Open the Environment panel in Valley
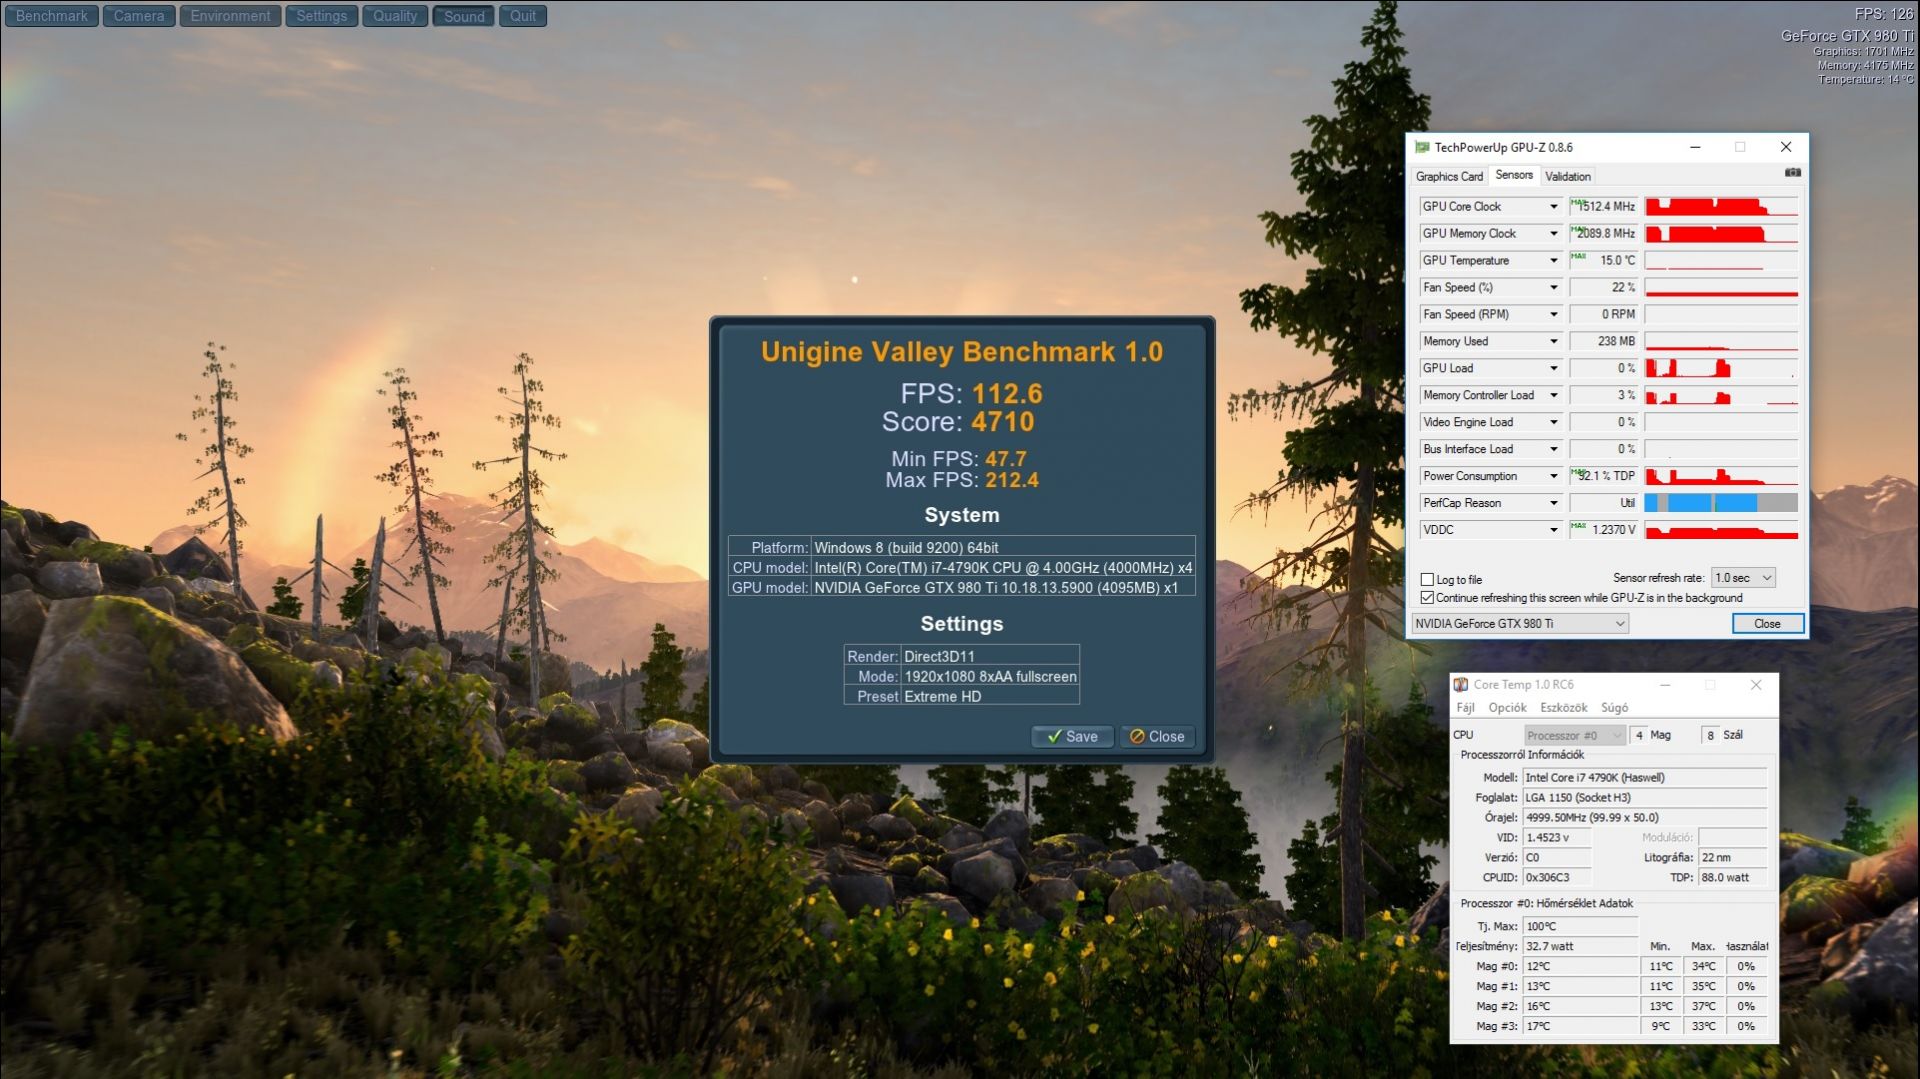The height and width of the screenshot is (1079, 1920). coord(230,16)
